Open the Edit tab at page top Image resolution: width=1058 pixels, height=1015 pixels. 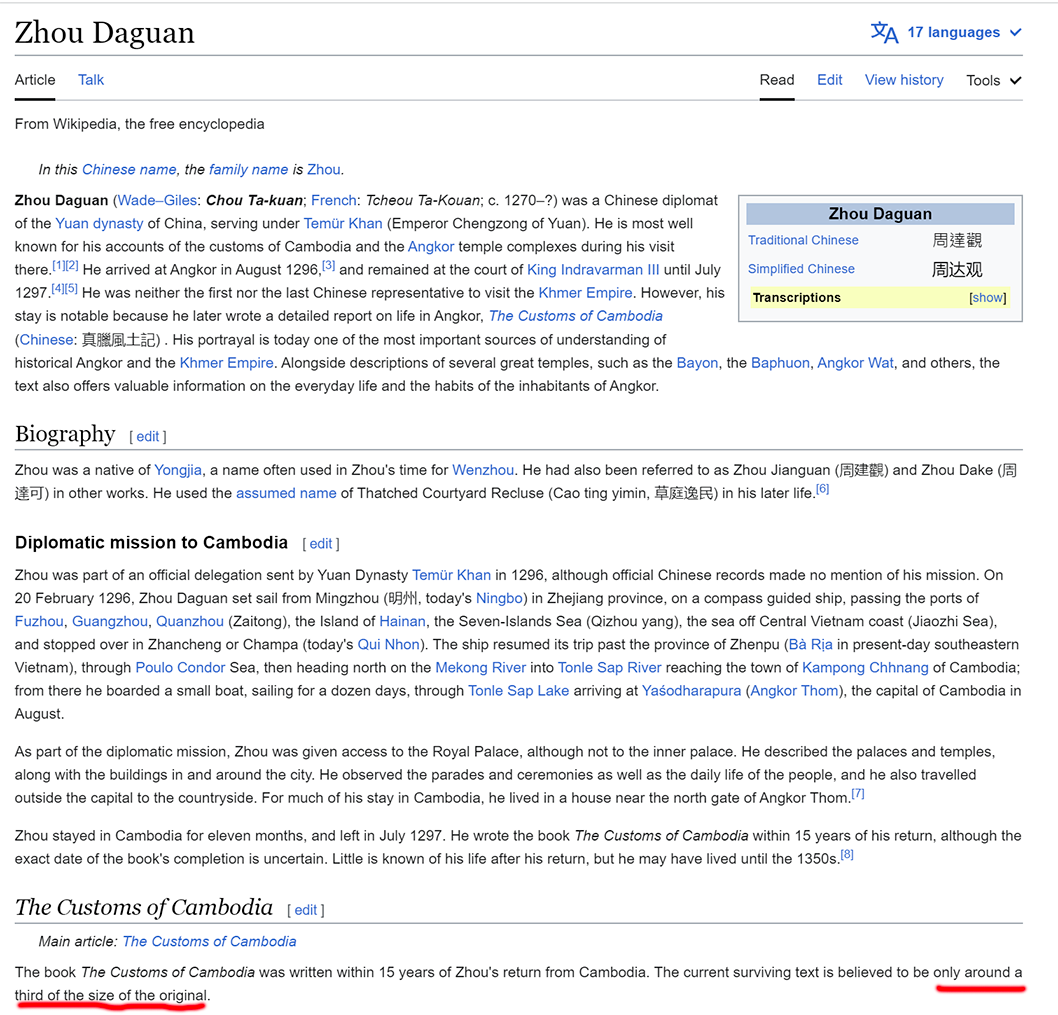(x=829, y=80)
